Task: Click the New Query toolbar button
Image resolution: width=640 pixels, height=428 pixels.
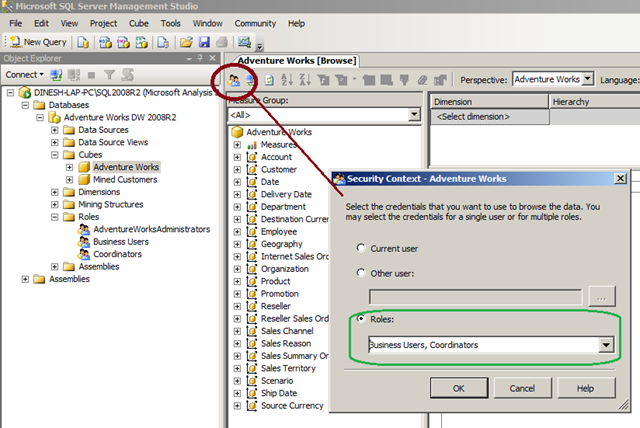Action: click(38, 42)
